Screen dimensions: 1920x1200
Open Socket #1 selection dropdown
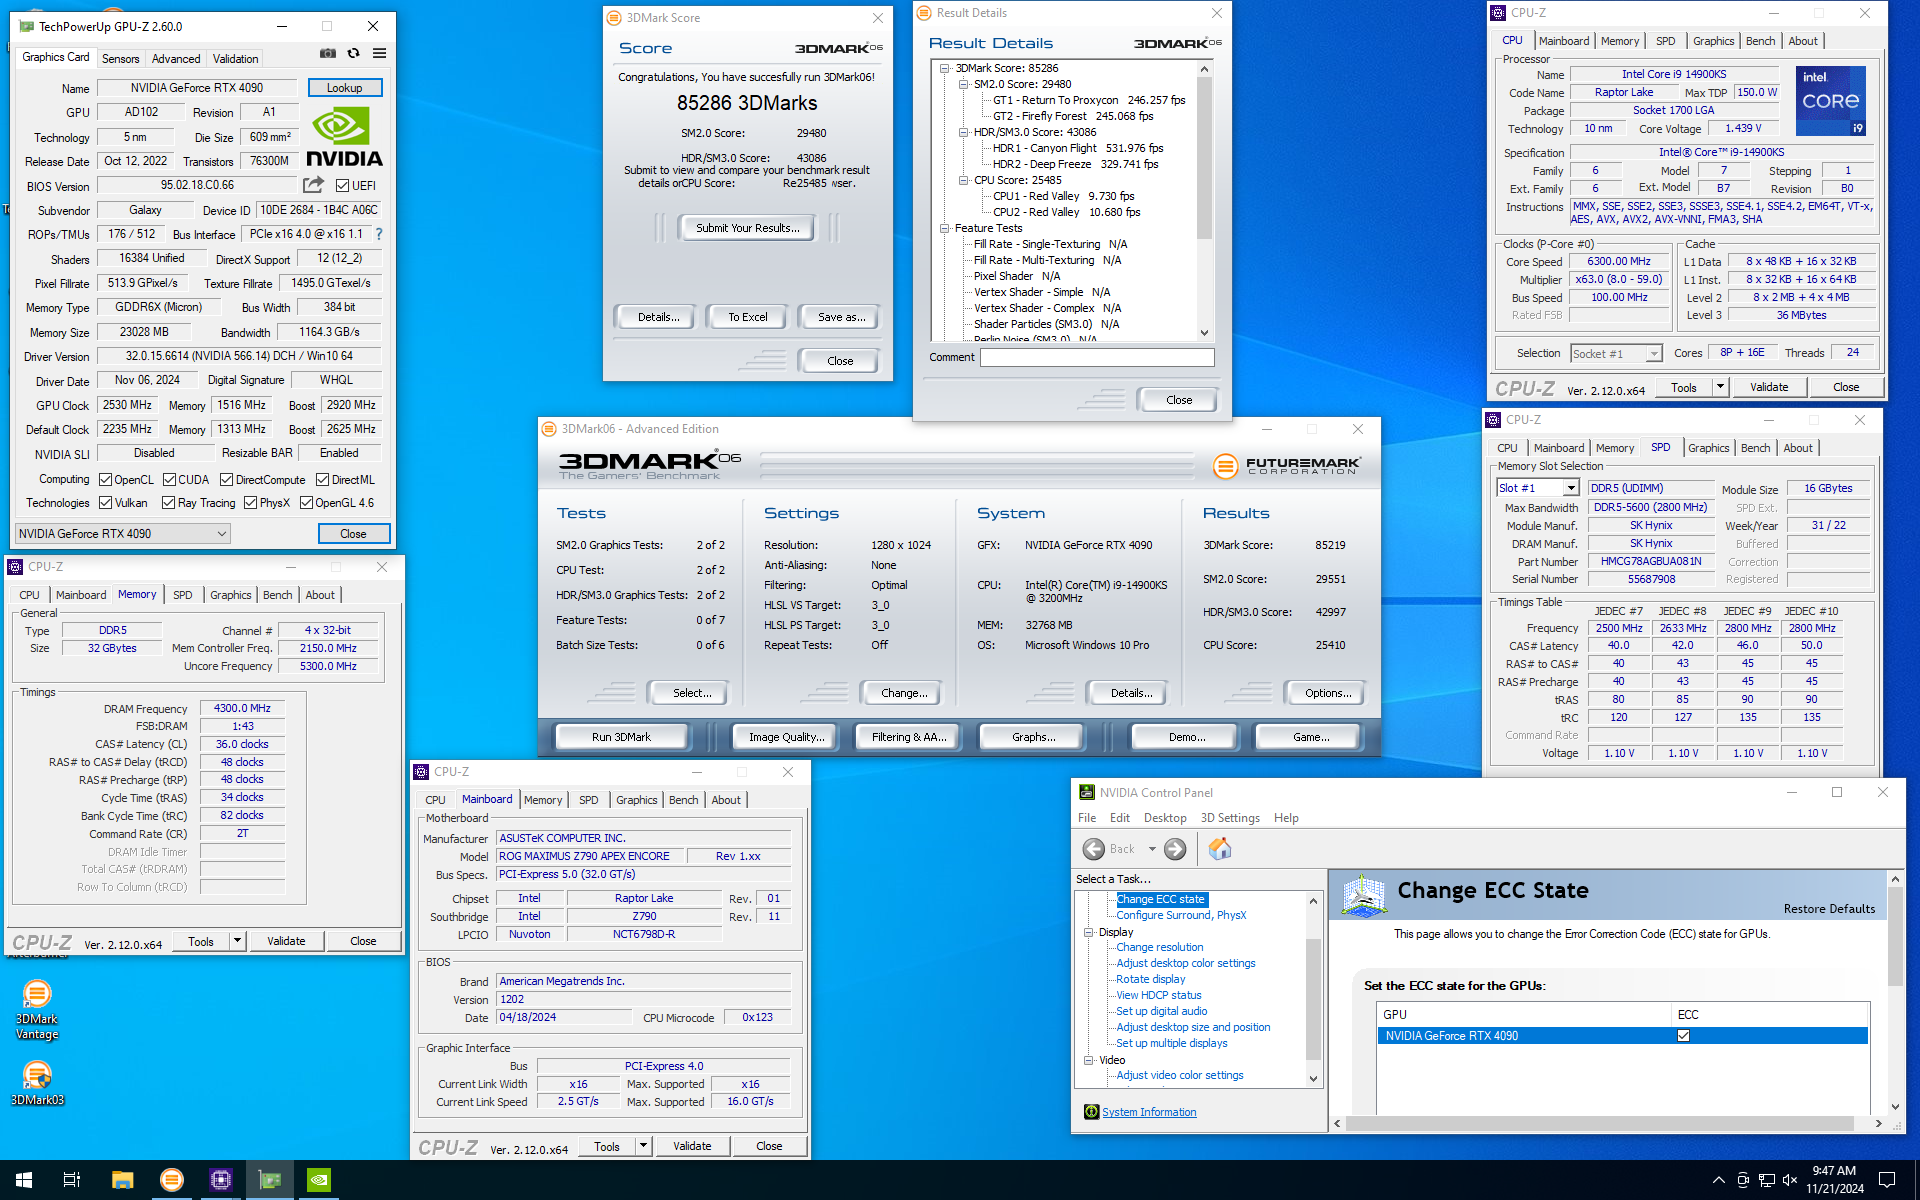1616,353
